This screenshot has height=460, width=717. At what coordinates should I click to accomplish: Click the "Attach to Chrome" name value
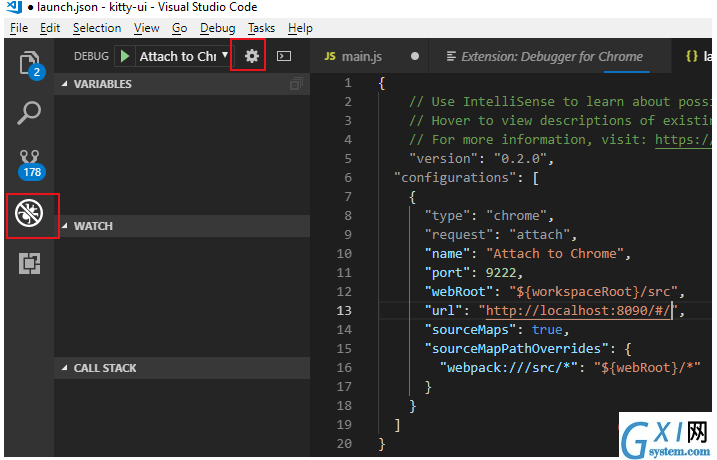click(555, 254)
